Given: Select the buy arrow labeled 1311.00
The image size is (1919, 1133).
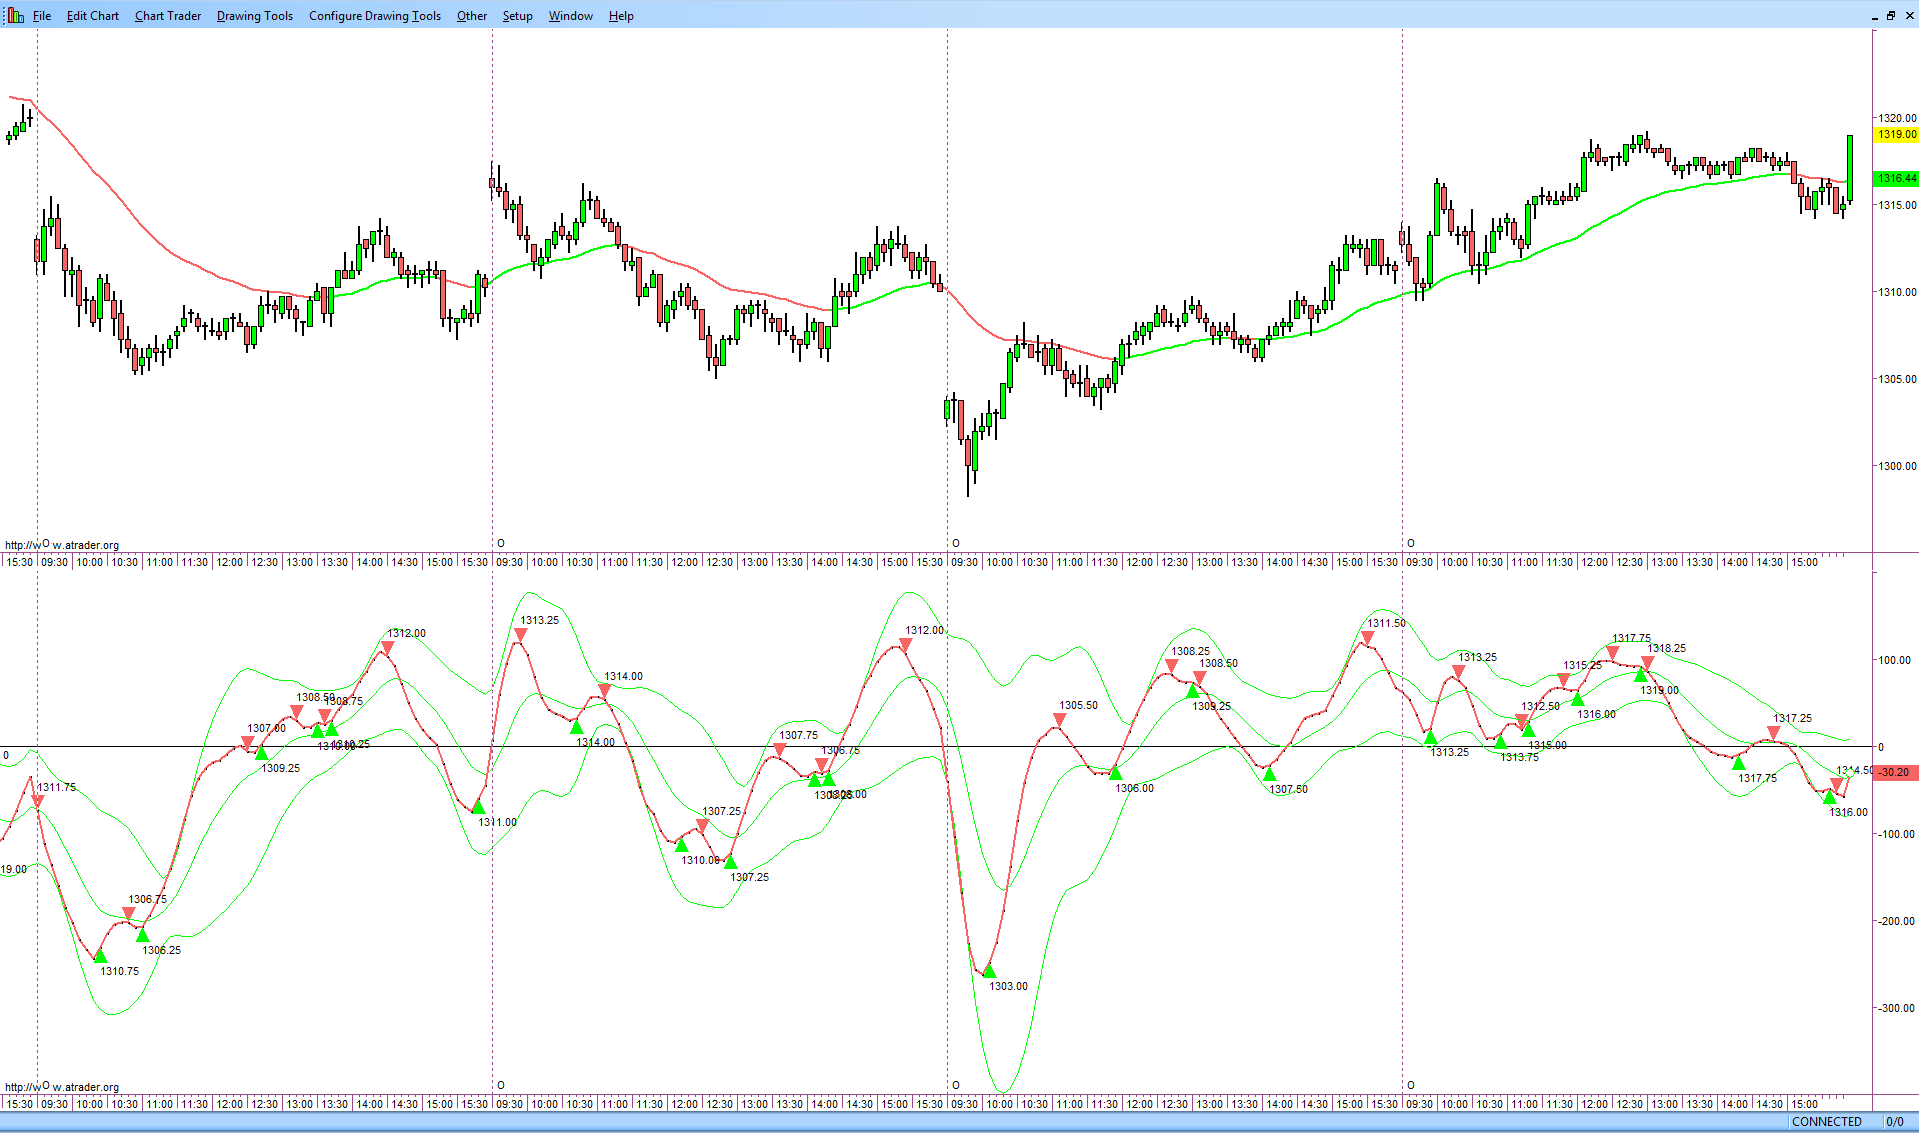Looking at the screenshot, I should [478, 807].
